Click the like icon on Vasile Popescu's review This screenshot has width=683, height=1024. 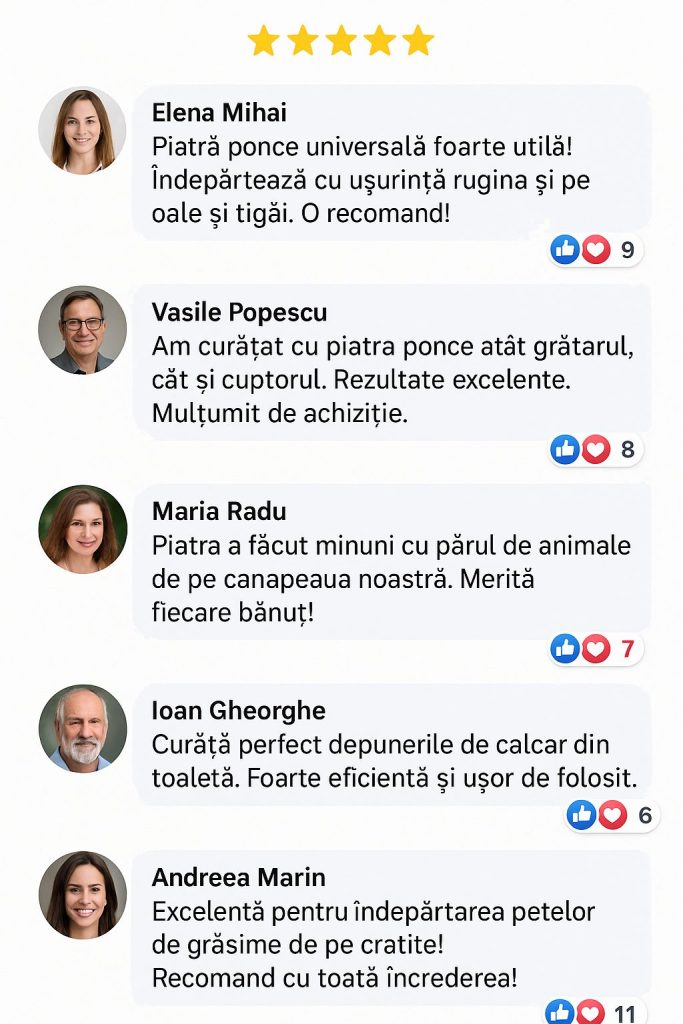pos(565,449)
